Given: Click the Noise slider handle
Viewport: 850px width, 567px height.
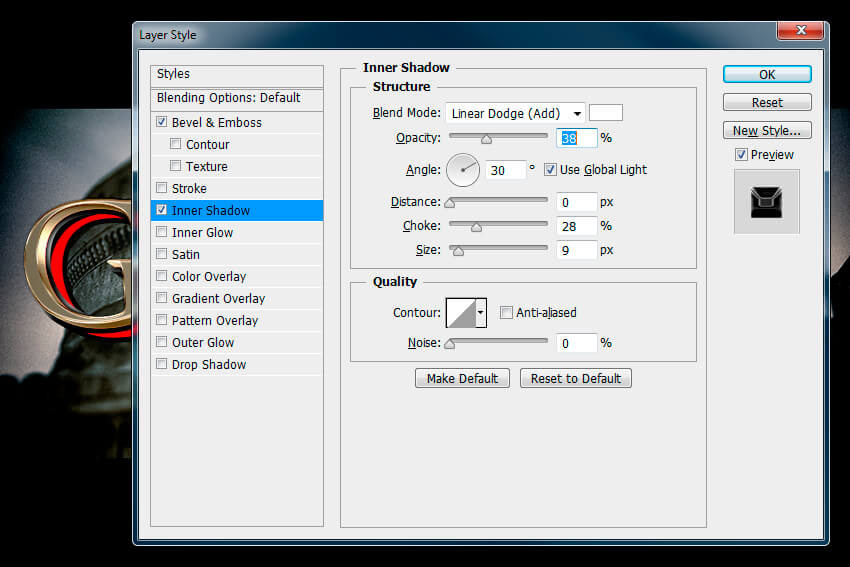Looking at the screenshot, I should [449, 344].
